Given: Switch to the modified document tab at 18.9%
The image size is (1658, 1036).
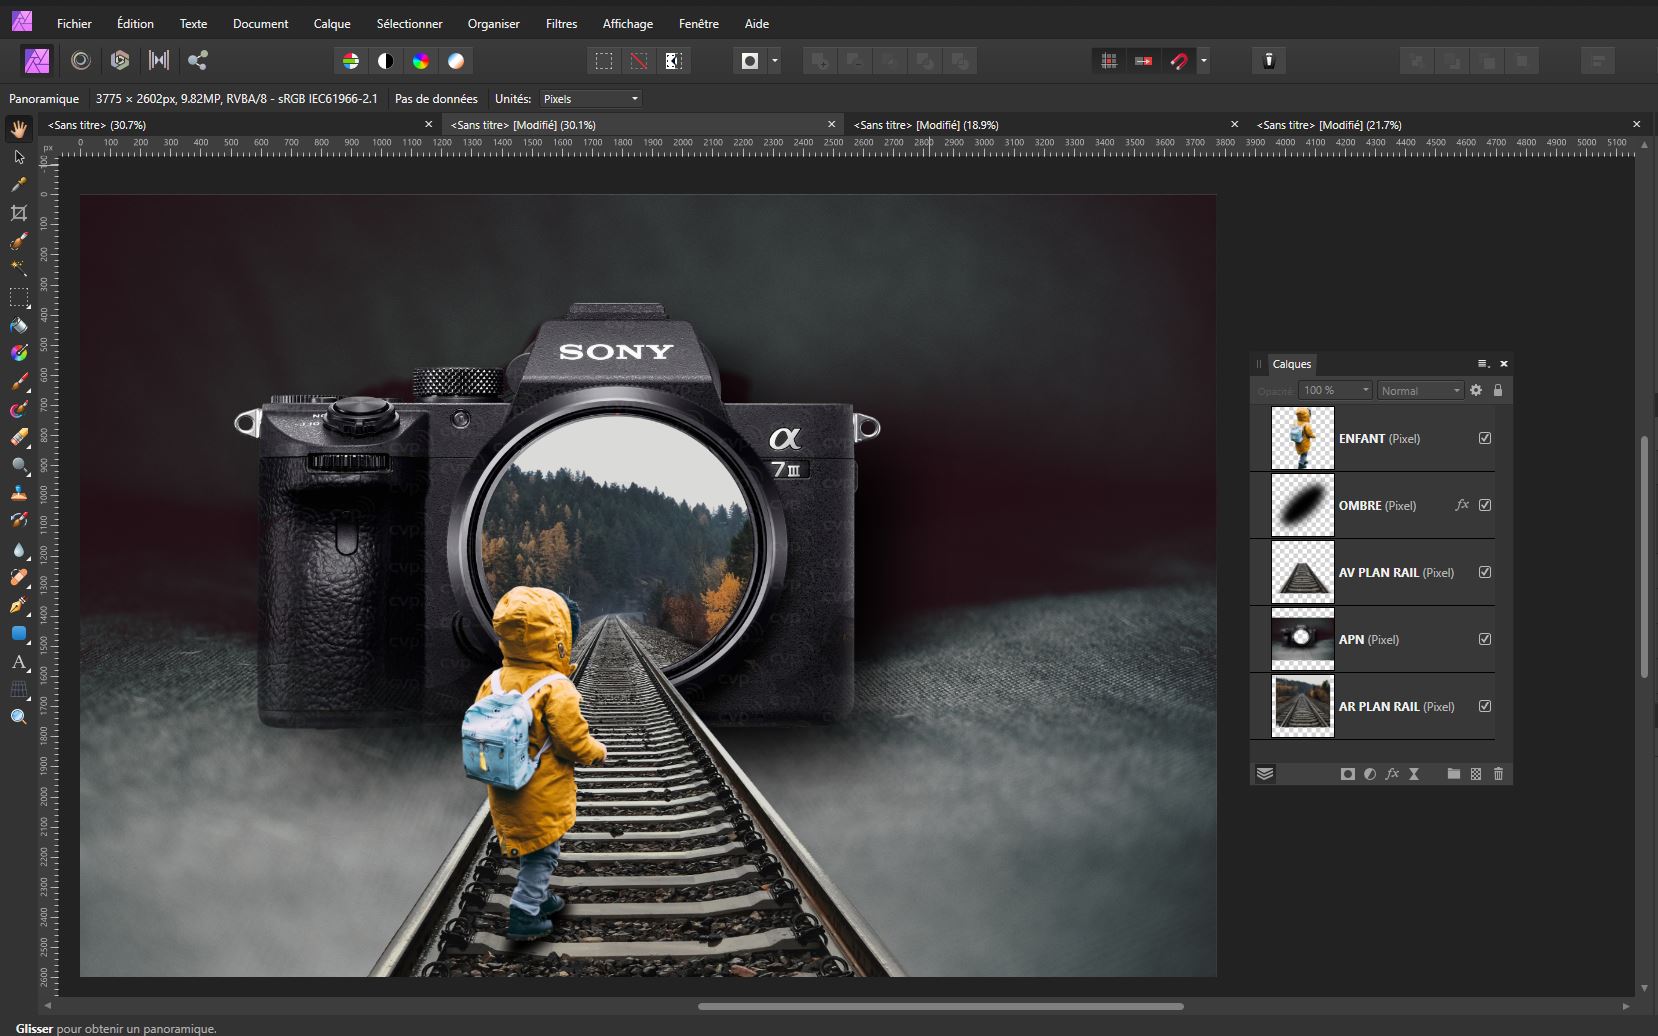Looking at the screenshot, I should pos(1045,125).
